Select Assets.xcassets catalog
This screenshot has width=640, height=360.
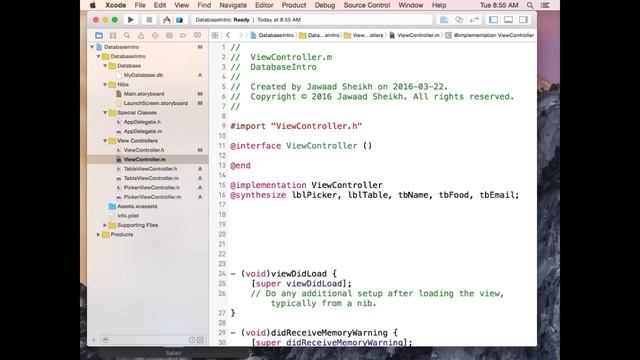point(137,207)
